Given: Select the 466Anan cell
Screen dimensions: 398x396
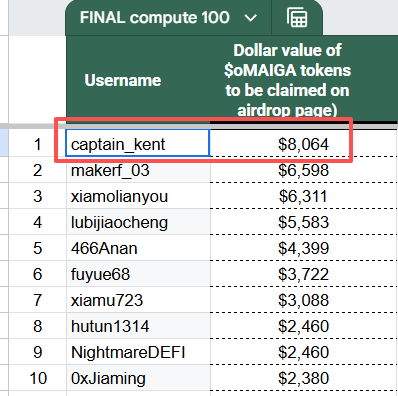Looking at the screenshot, I should [138, 247].
